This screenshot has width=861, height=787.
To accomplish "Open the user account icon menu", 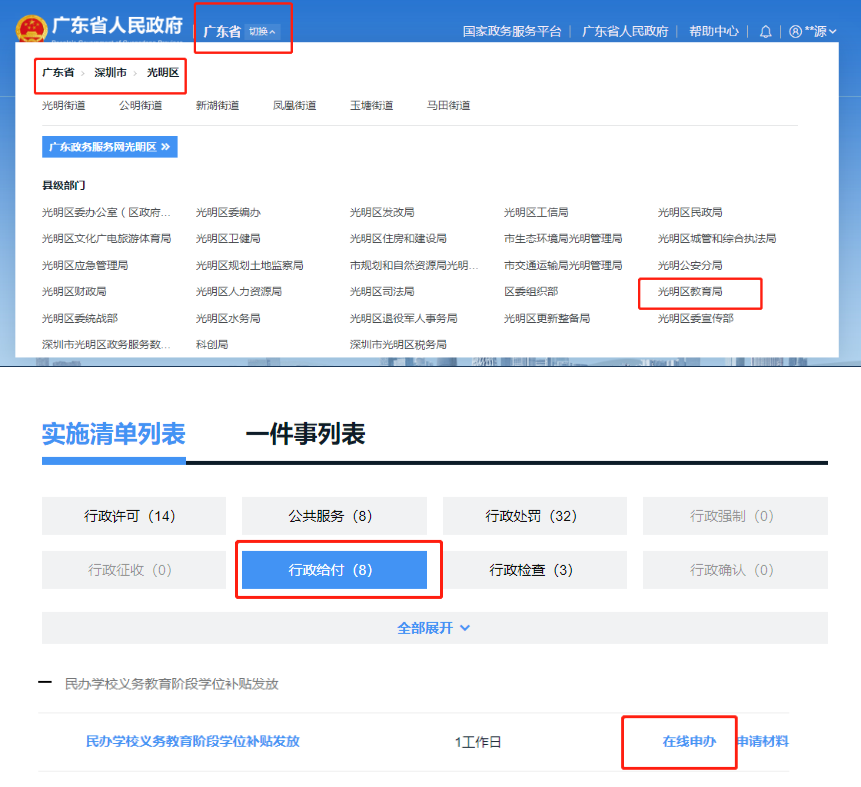I will click(809, 31).
